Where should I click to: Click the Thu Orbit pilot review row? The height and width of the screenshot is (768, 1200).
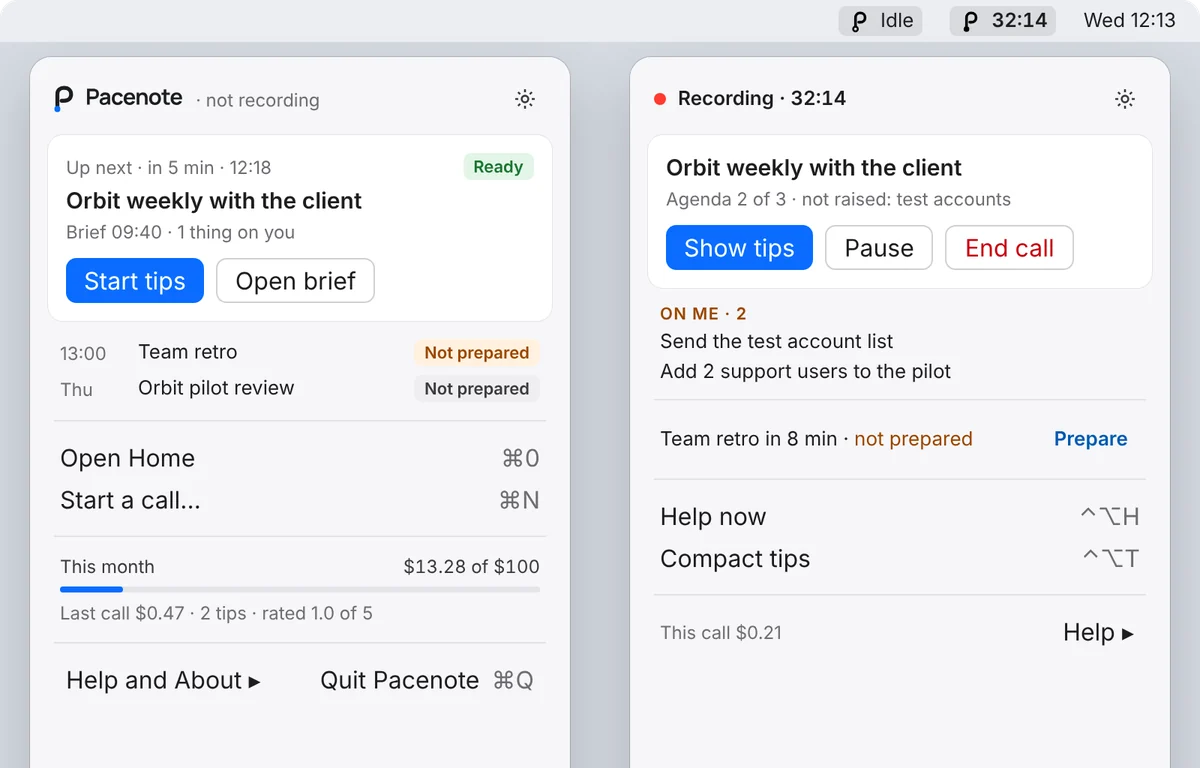[300, 389]
